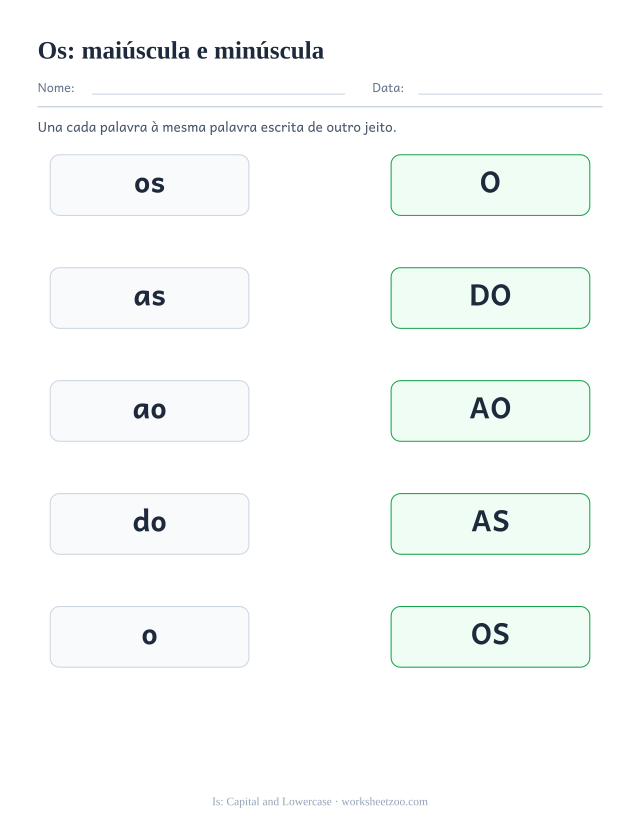Pick the lowercase 'ao' word card
This screenshot has height=829, width=640.
150,411
